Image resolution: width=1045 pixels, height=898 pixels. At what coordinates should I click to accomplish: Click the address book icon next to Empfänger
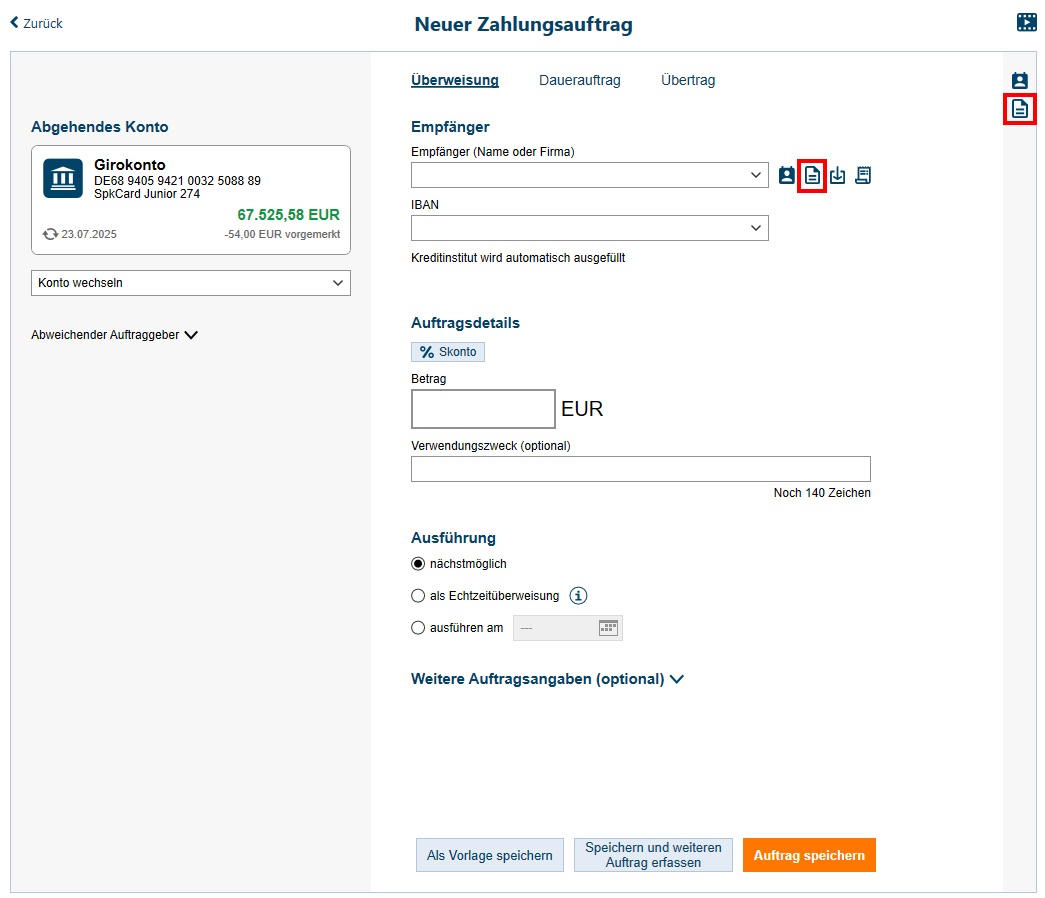click(x=787, y=176)
